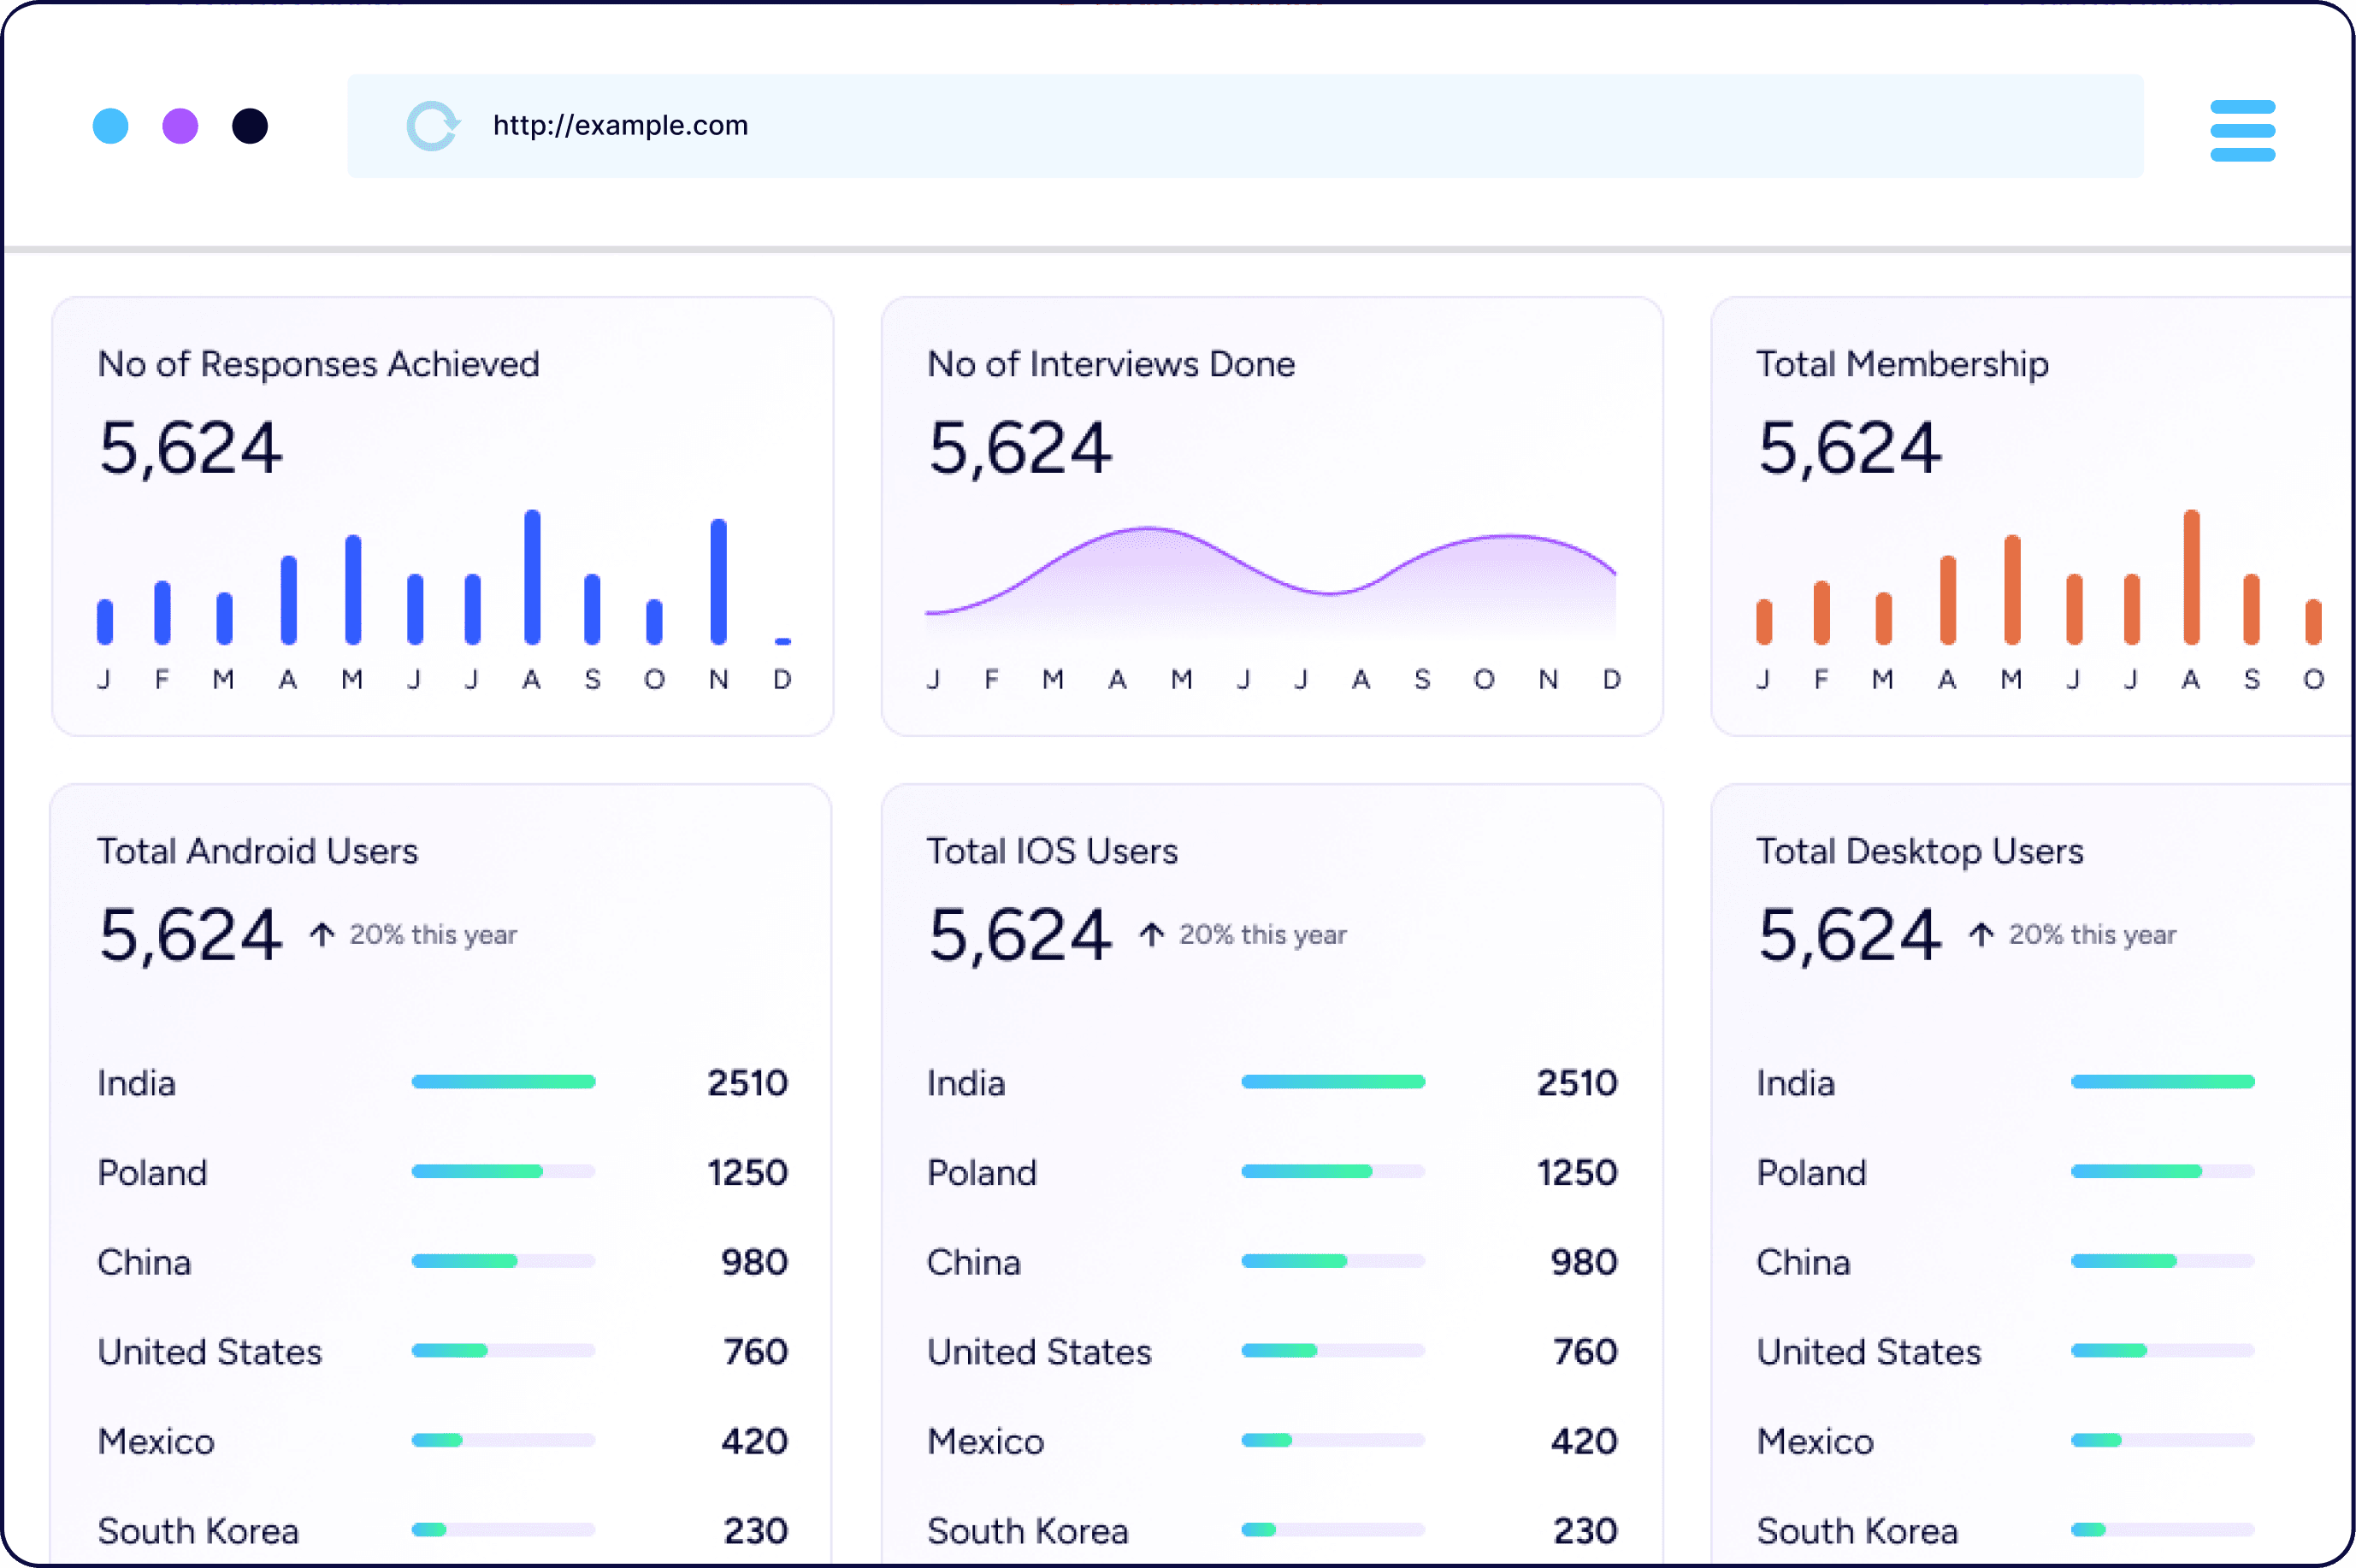This screenshot has height=1568, width=2356.
Task: Click '20% this year' in Desktop Users card
Action: [x=2093, y=935]
